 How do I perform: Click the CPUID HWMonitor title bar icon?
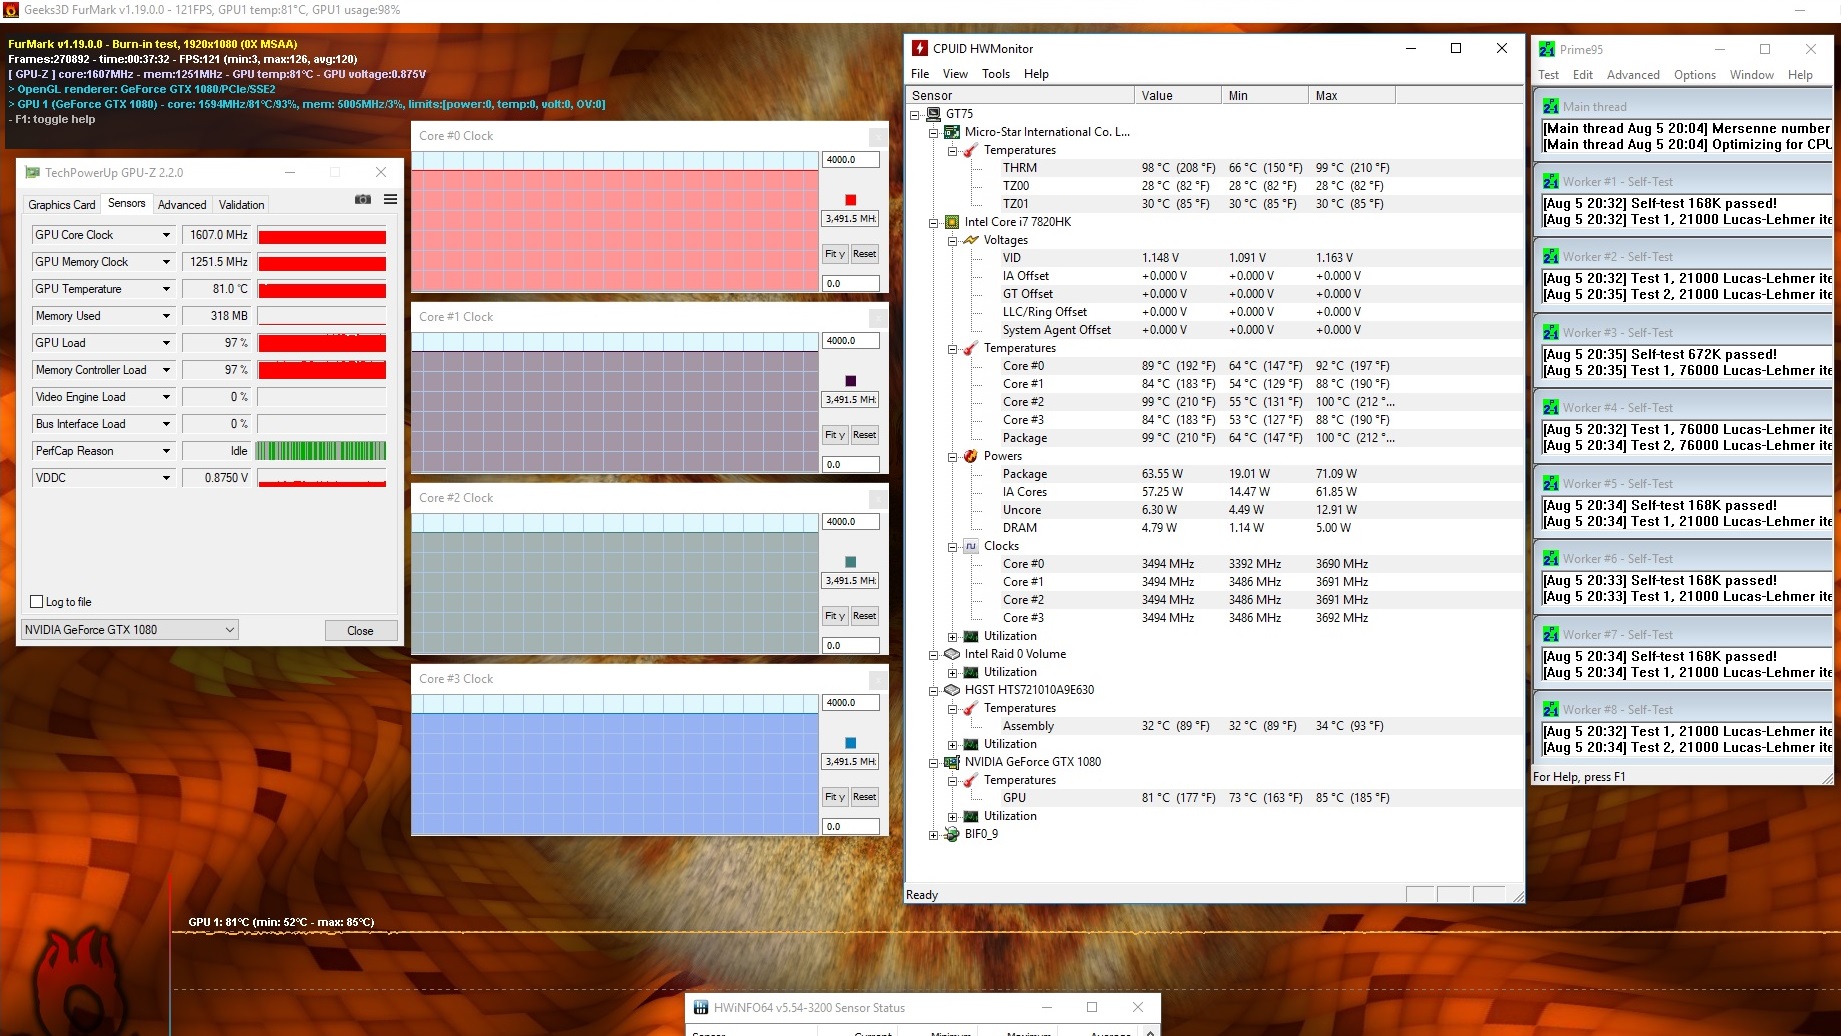[x=920, y=48]
